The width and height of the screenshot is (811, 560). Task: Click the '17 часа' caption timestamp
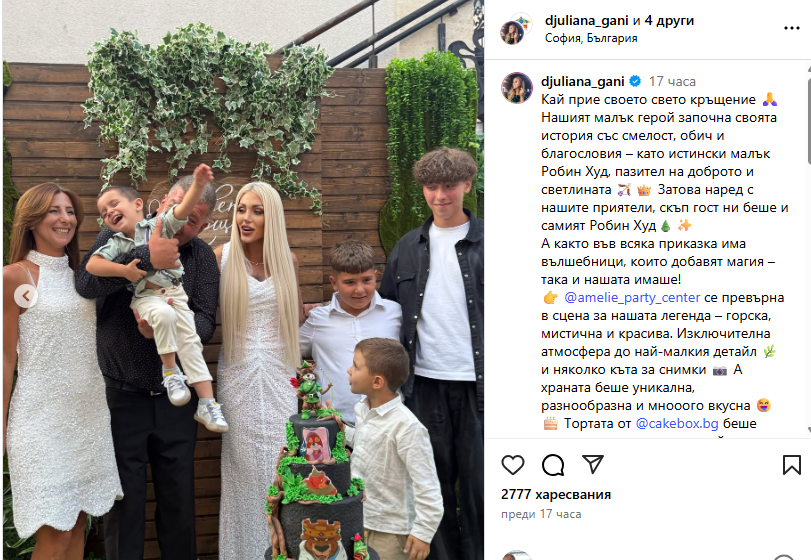tap(672, 81)
